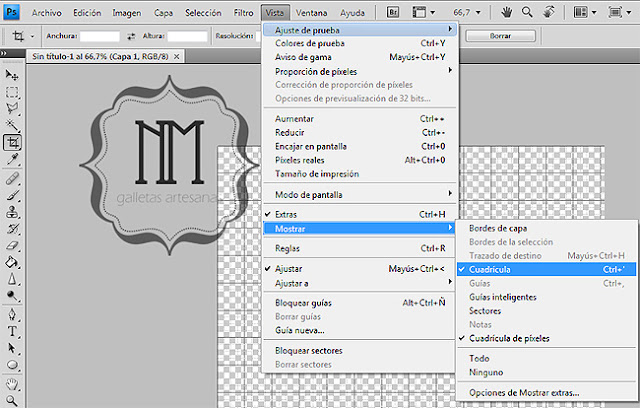Image resolution: width=640 pixels, height=408 pixels.
Task: Toggle Cuadrícula de píxeles option
Action: pos(547,338)
